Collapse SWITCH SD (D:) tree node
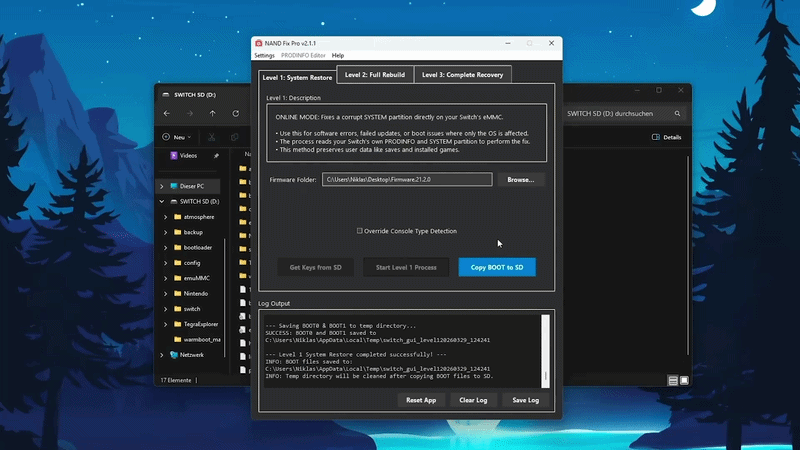This screenshot has width=800, height=450. [162, 202]
